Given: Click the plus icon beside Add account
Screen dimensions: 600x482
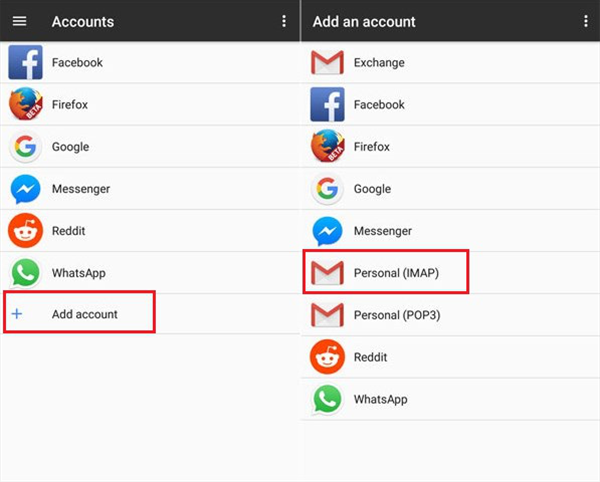Looking at the screenshot, I should [x=17, y=314].
